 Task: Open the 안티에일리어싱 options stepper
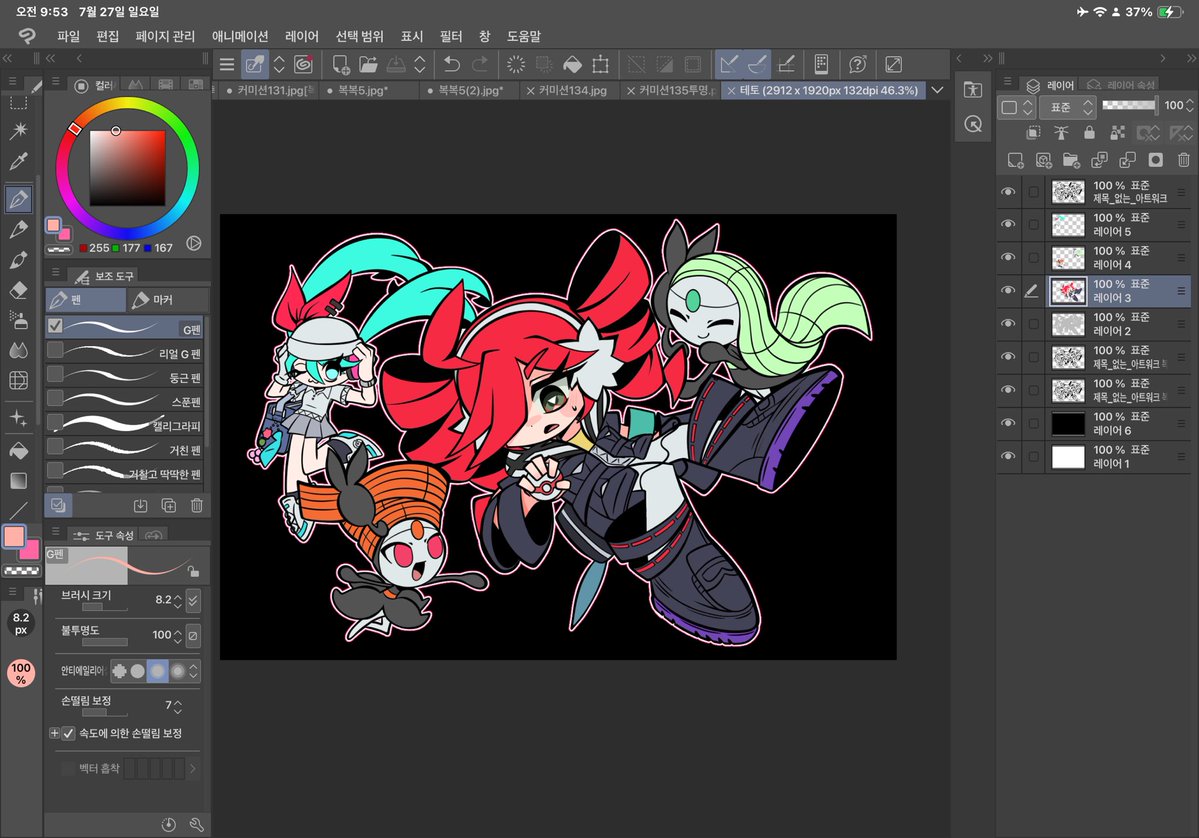click(x=193, y=671)
